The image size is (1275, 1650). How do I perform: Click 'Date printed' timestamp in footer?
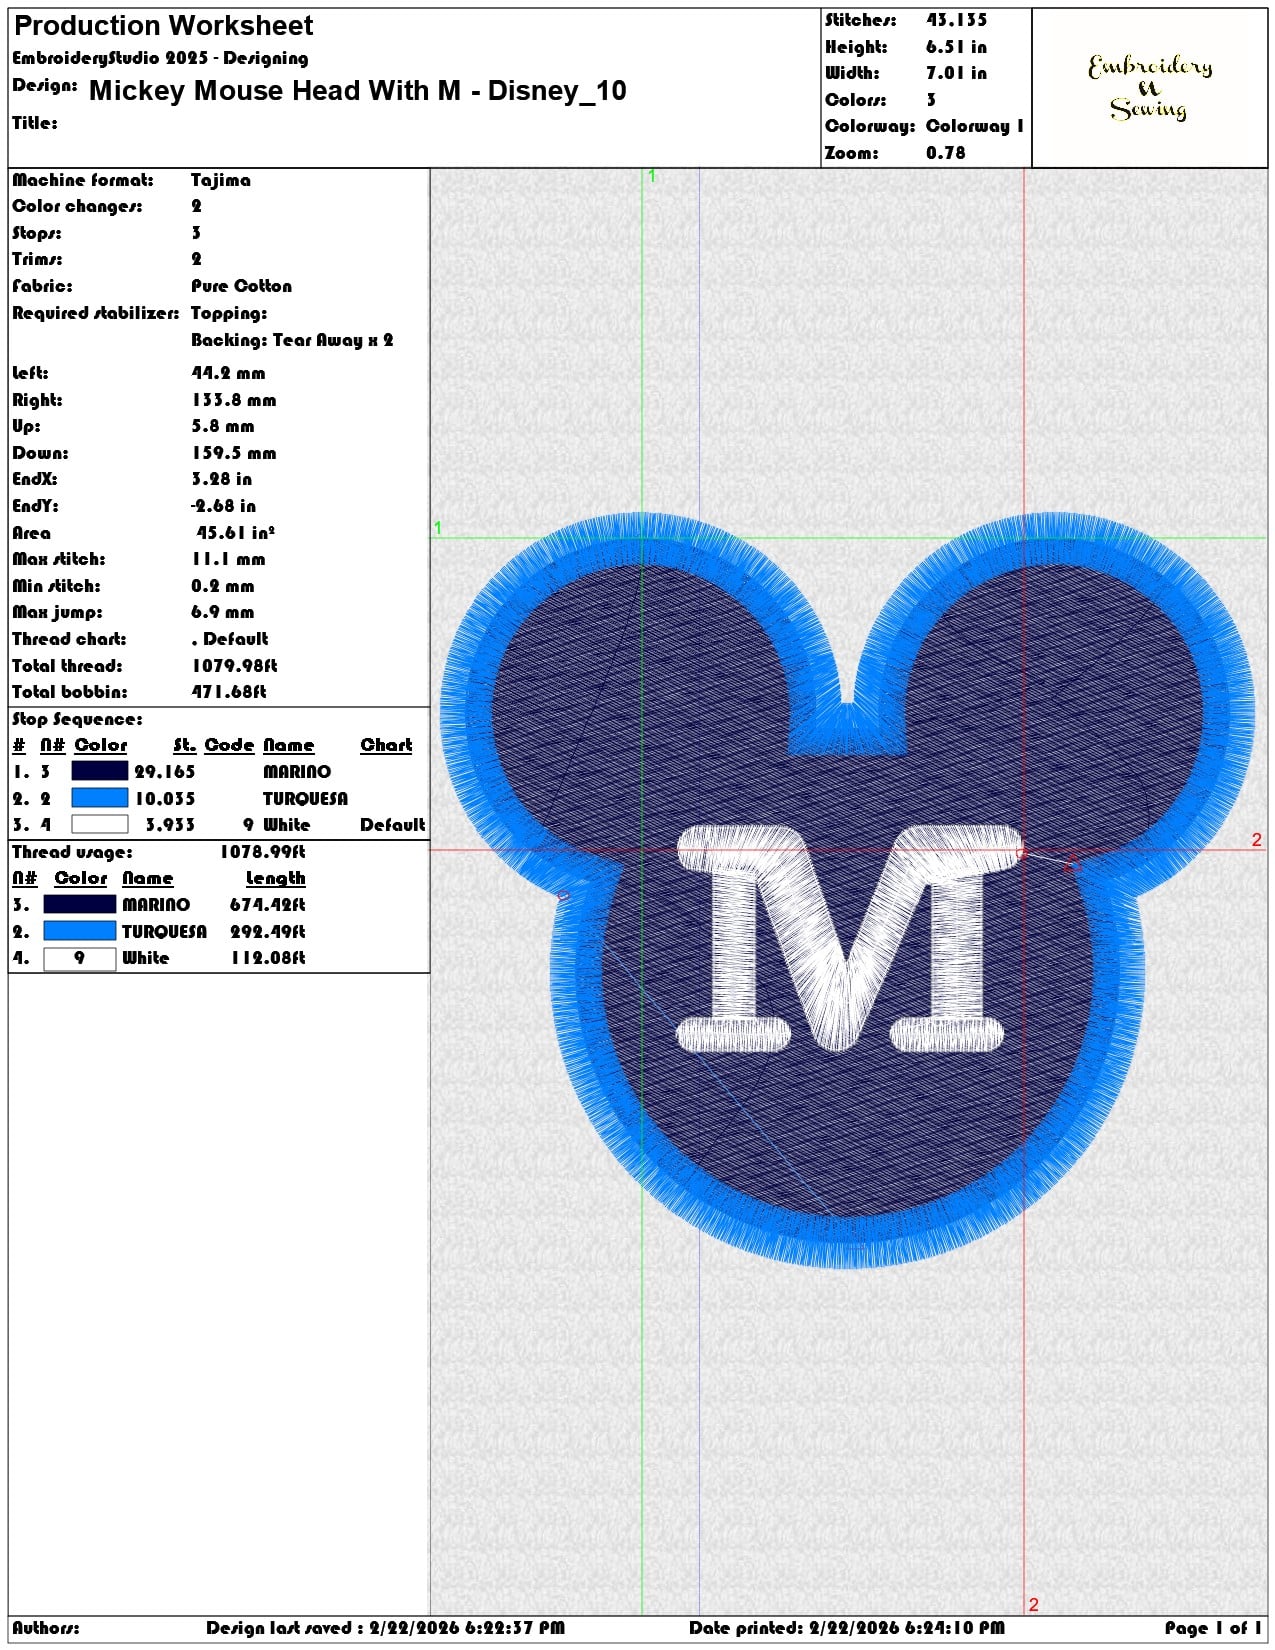[846, 1628]
